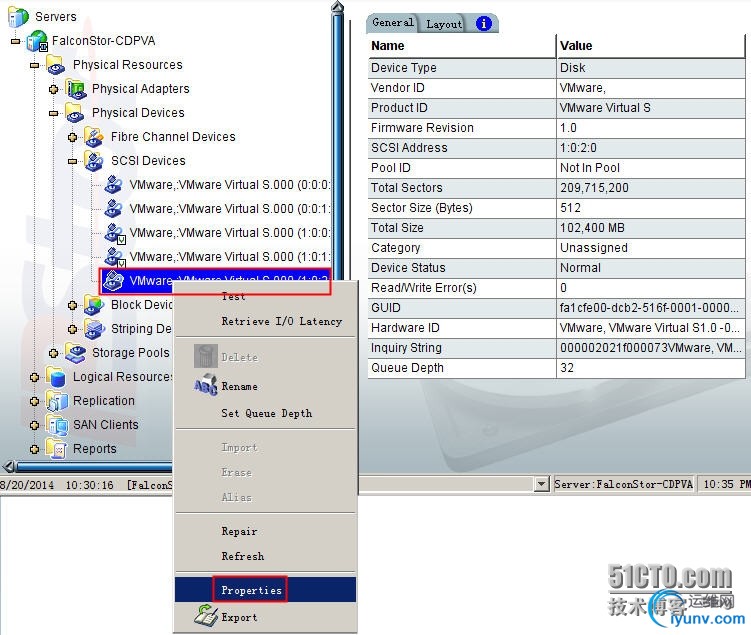Click the Block Devices icon

click(94, 305)
